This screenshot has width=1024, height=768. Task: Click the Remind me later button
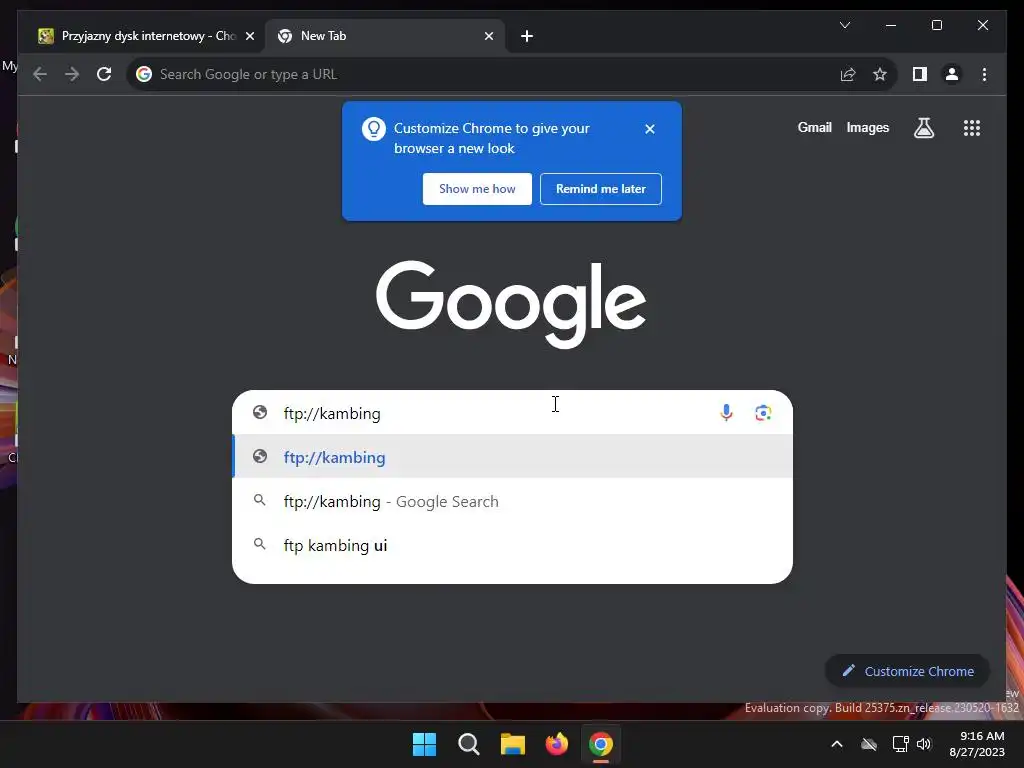coord(601,189)
